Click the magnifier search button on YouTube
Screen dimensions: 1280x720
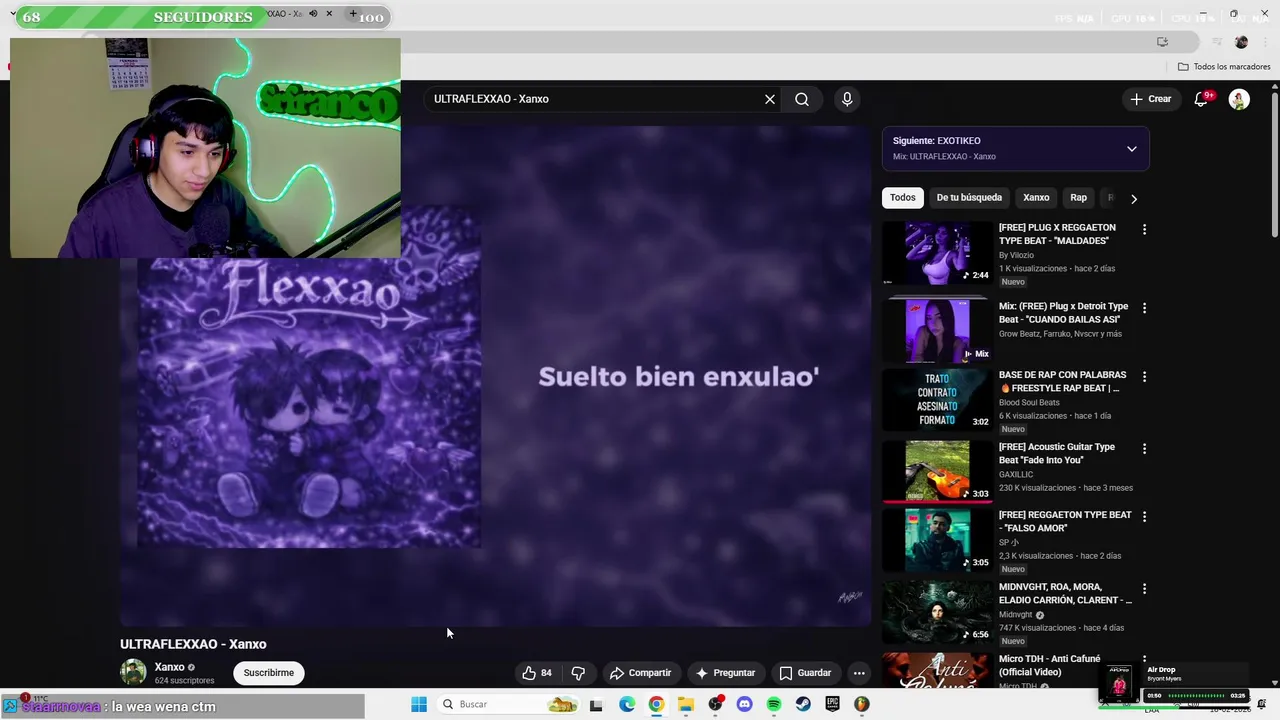tap(802, 99)
